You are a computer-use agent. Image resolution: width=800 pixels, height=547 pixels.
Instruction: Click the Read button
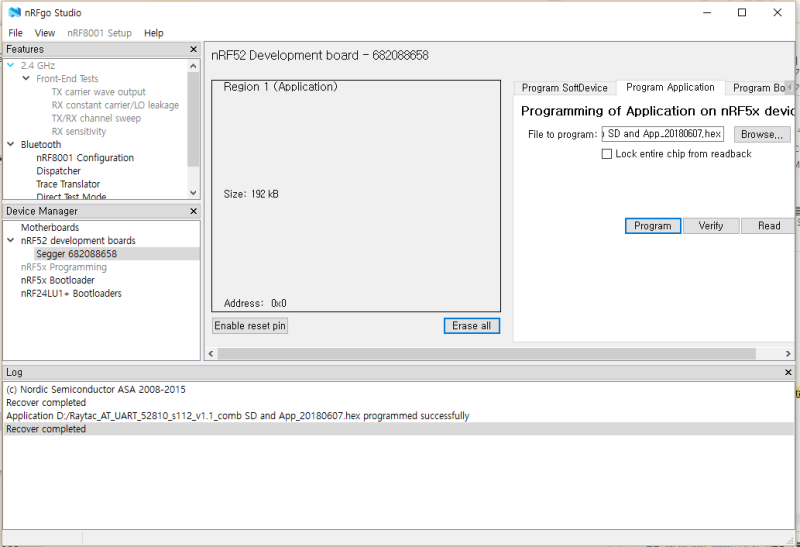(x=768, y=226)
